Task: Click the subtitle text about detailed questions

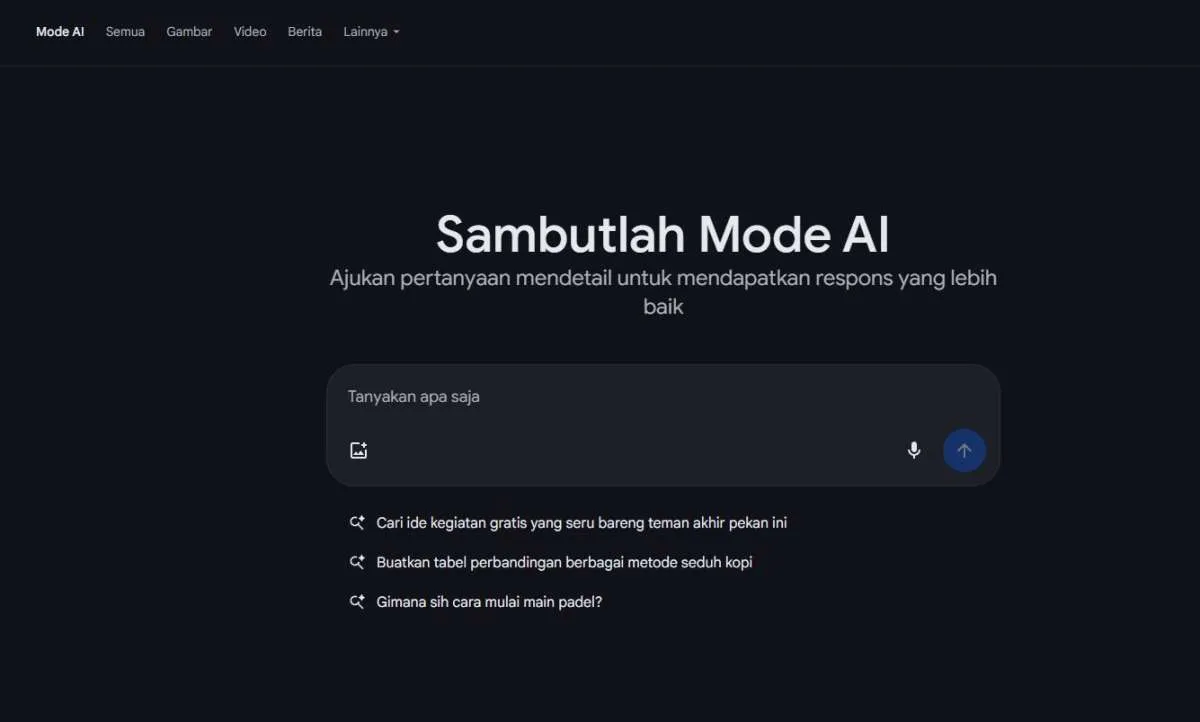Action: (x=663, y=290)
